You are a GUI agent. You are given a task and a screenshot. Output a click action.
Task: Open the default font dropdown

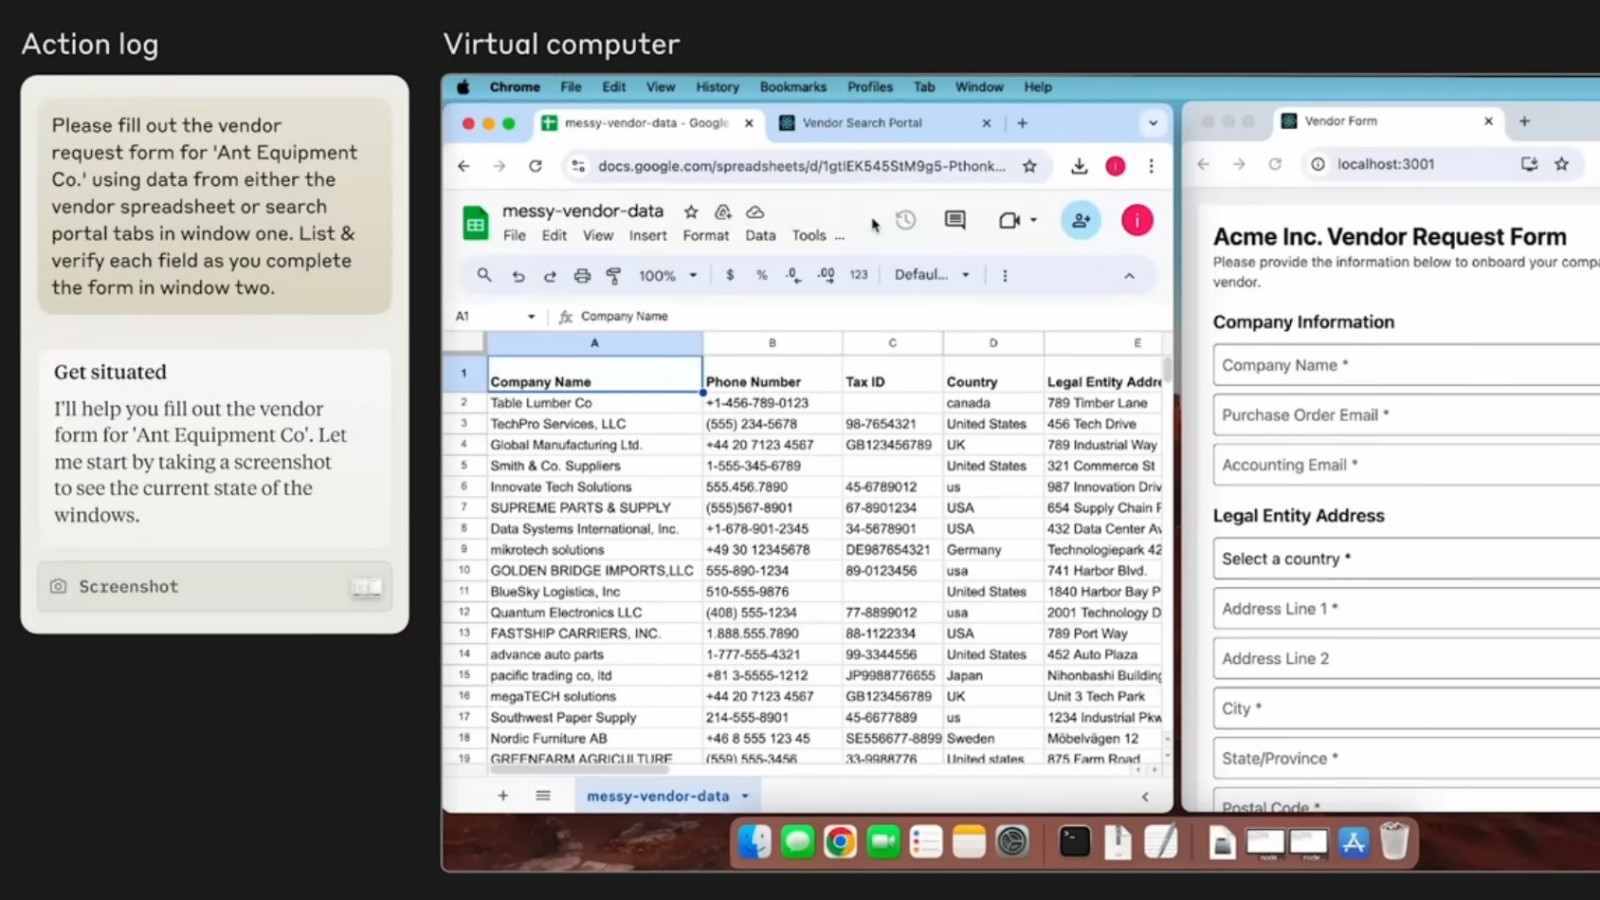point(932,275)
